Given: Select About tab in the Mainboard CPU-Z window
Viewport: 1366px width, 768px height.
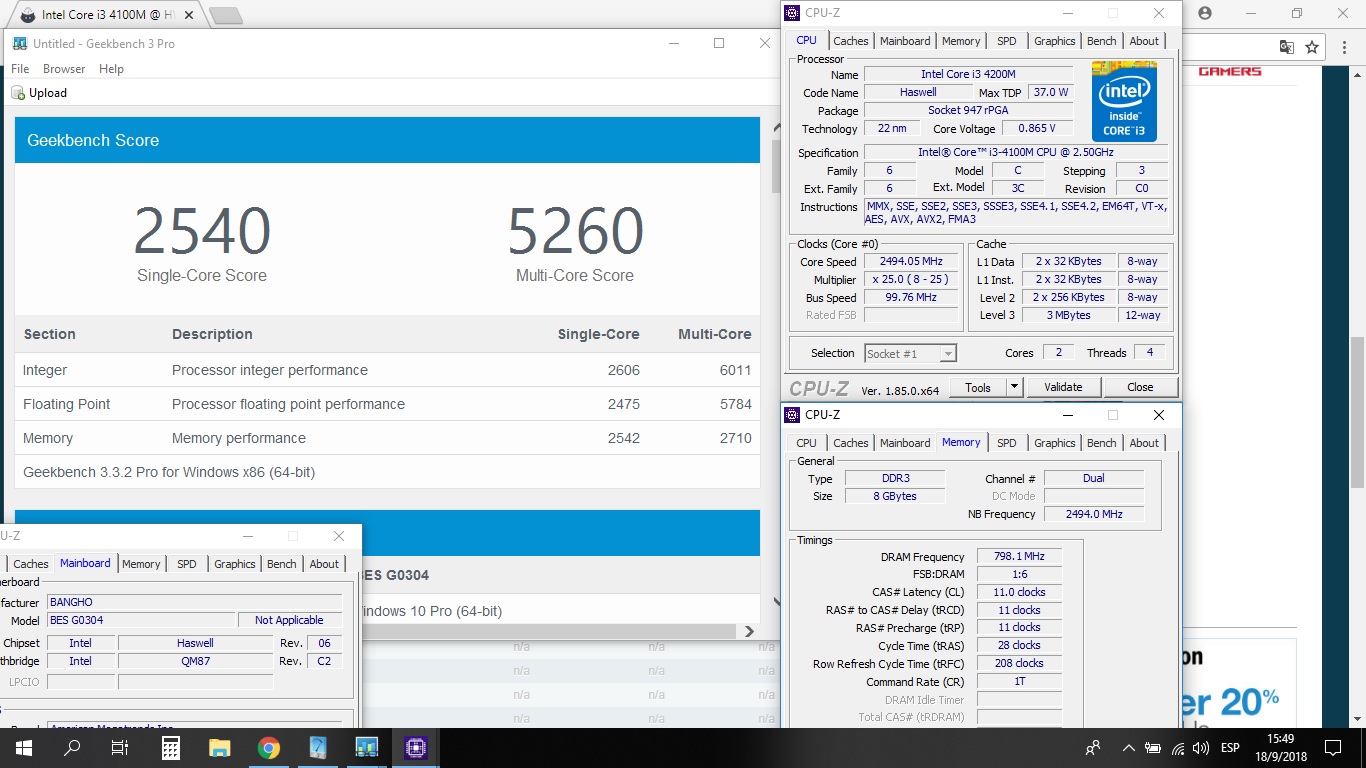Looking at the screenshot, I should tap(324, 564).
